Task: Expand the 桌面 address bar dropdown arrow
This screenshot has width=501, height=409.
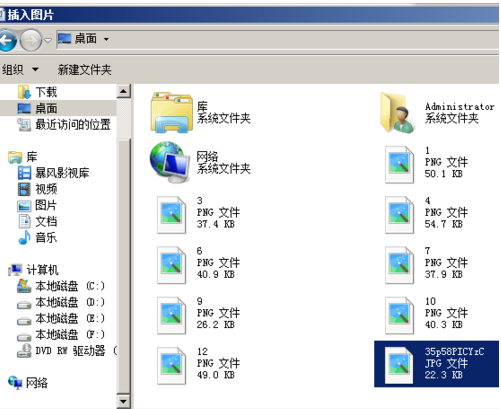Action: [106, 39]
